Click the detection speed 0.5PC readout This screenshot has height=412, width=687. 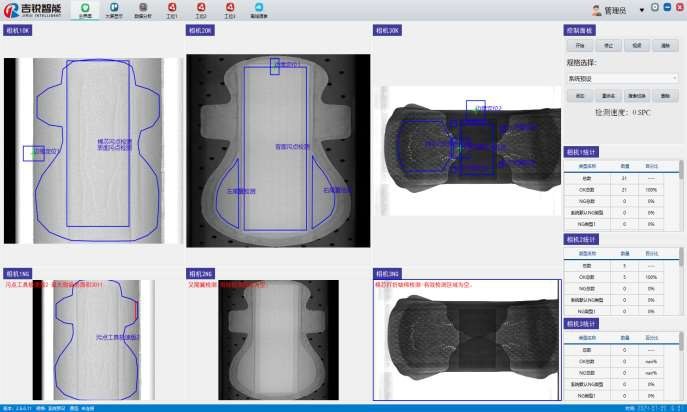point(623,113)
